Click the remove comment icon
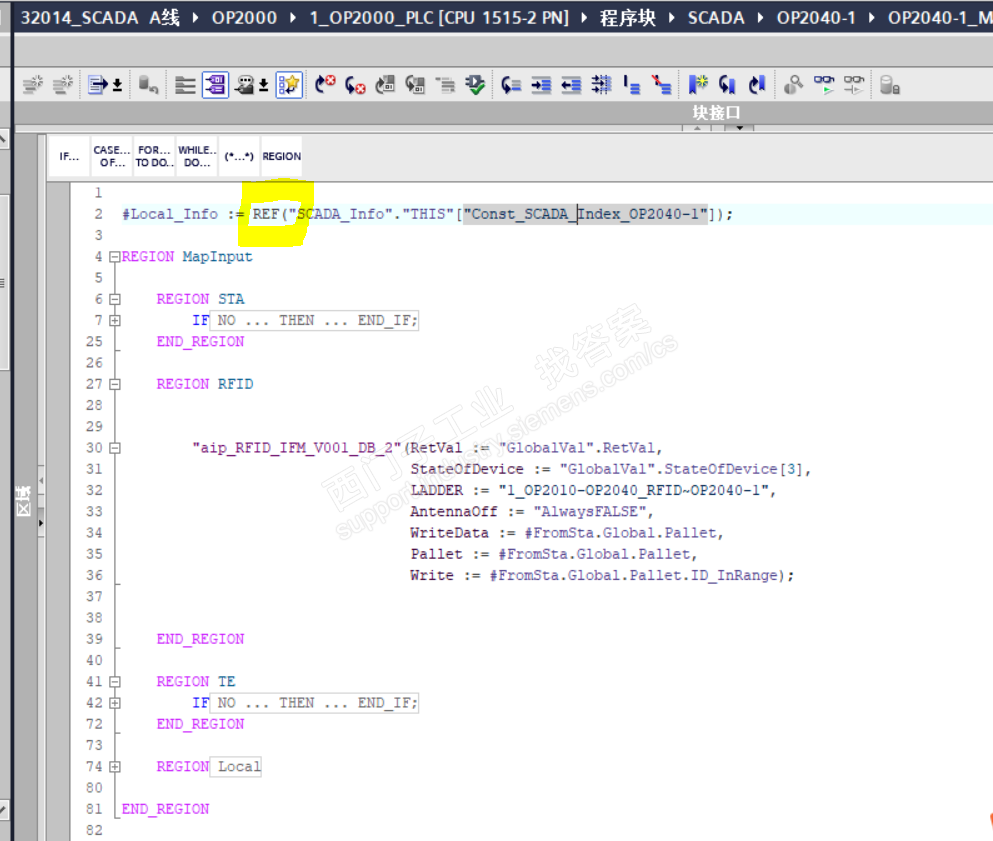993x841 pixels. pyautogui.click(x=662, y=84)
